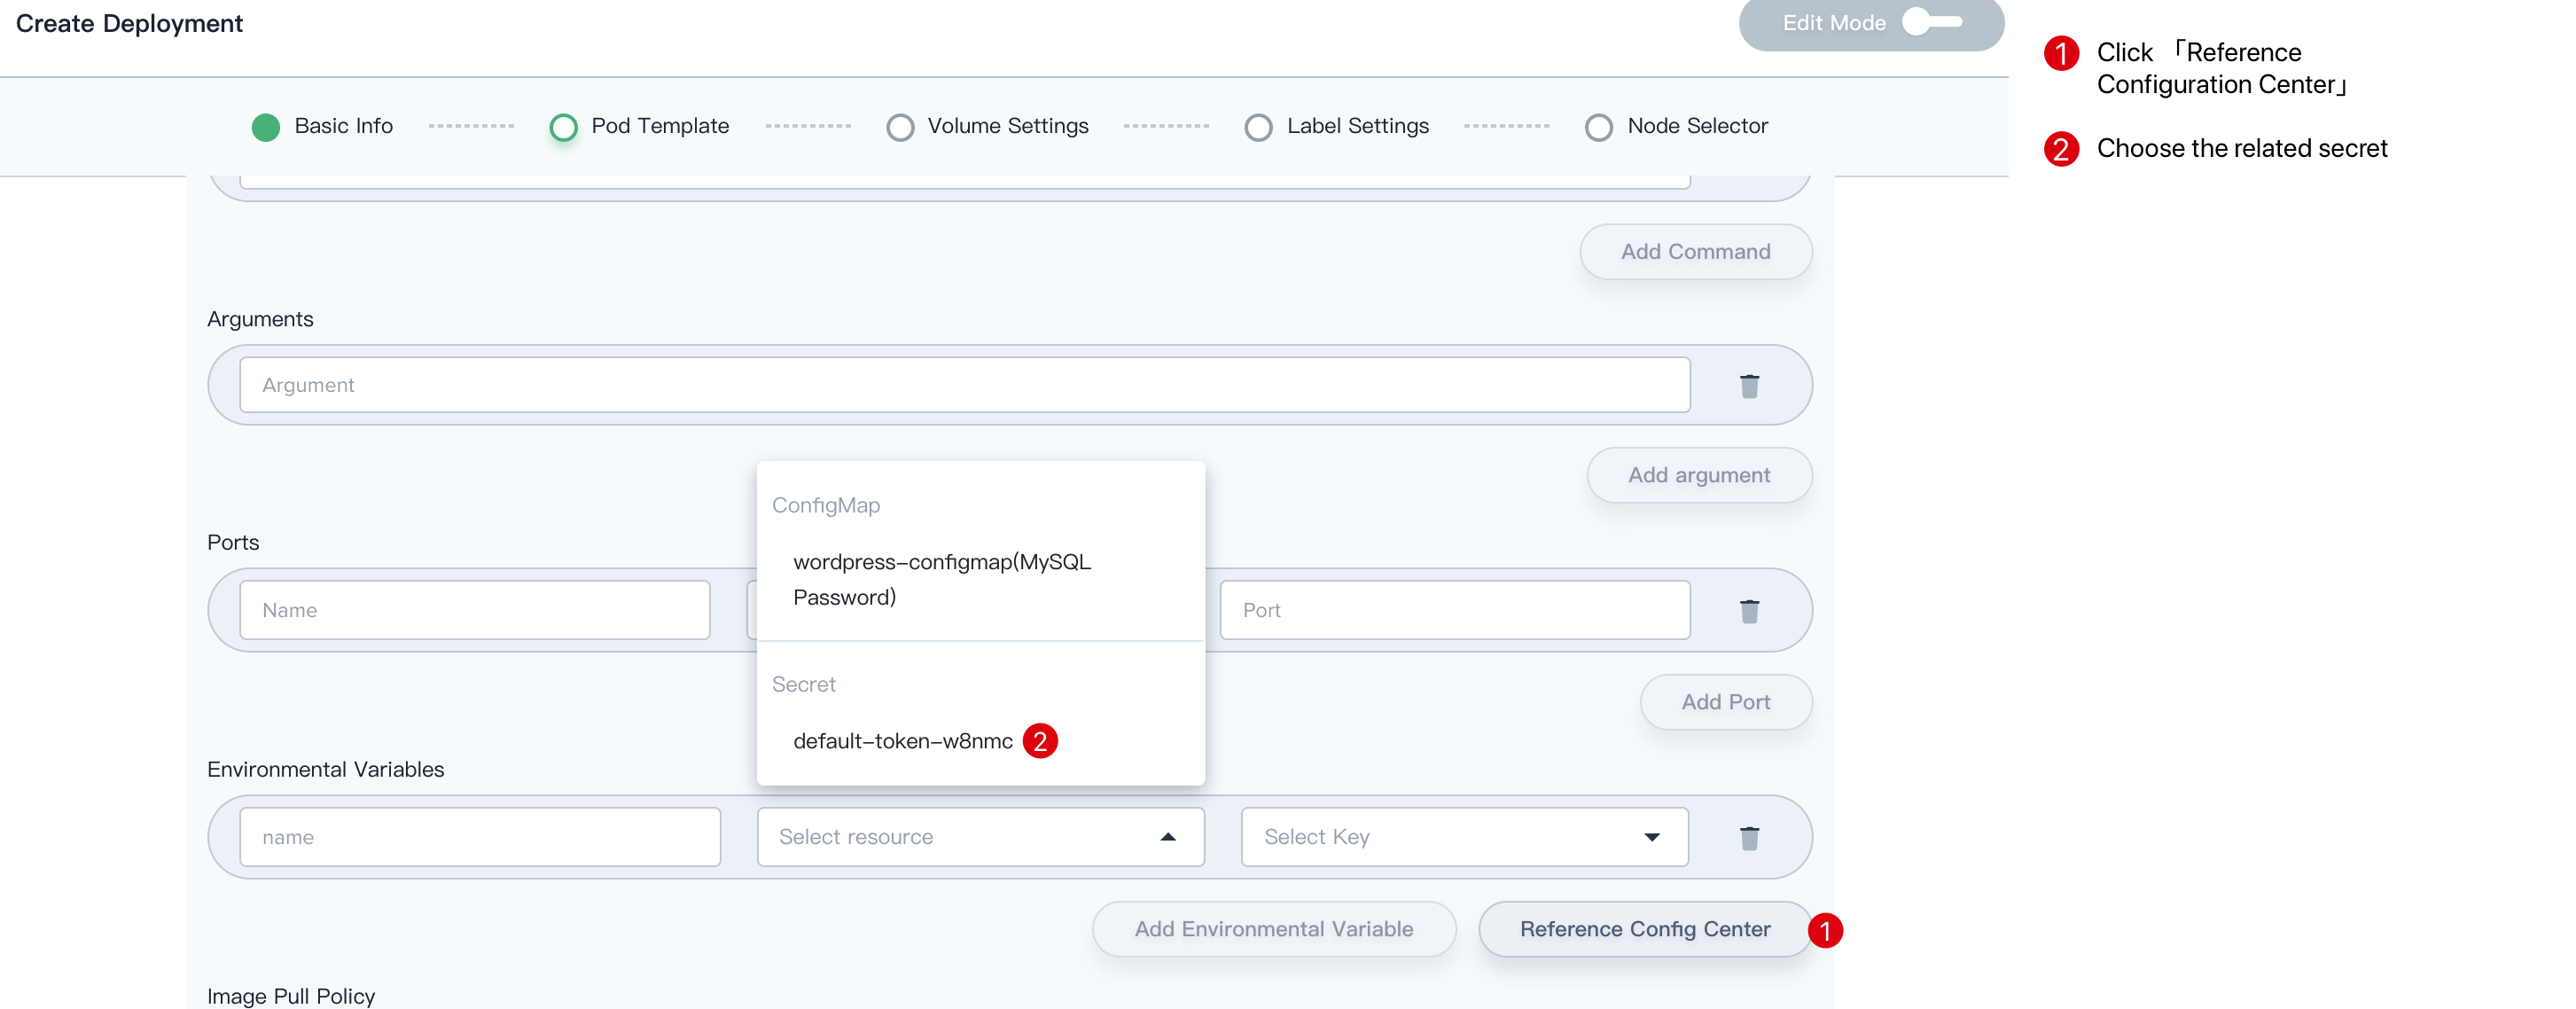Go to Node Selector step label
The image size is (2576, 1009).
pyautogui.click(x=1697, y=126)
